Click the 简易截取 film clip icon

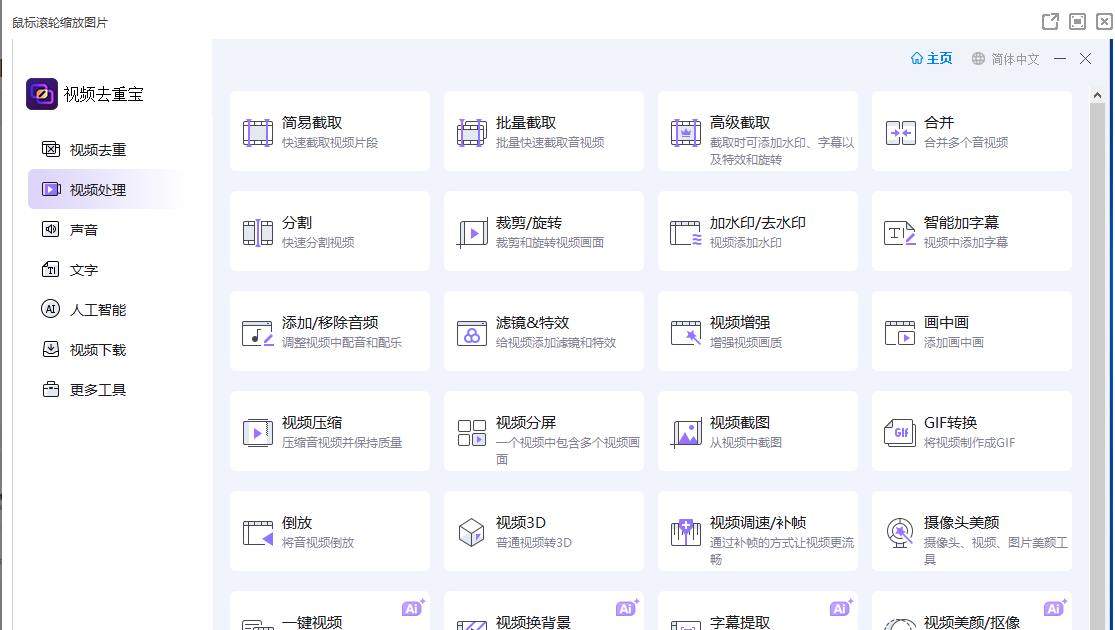pyautogui.click(x=258, y=132)
